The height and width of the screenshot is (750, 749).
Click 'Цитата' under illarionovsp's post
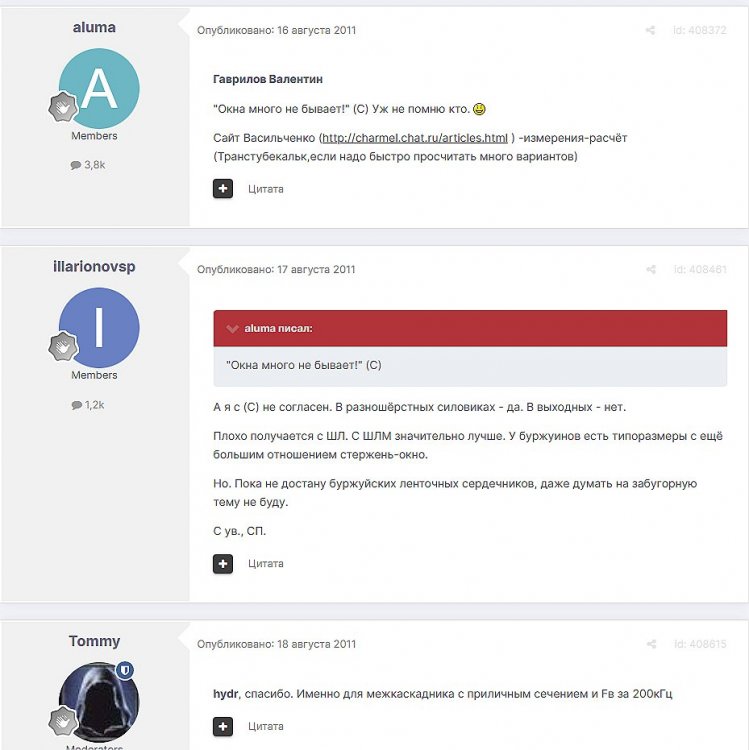point(266,563)
